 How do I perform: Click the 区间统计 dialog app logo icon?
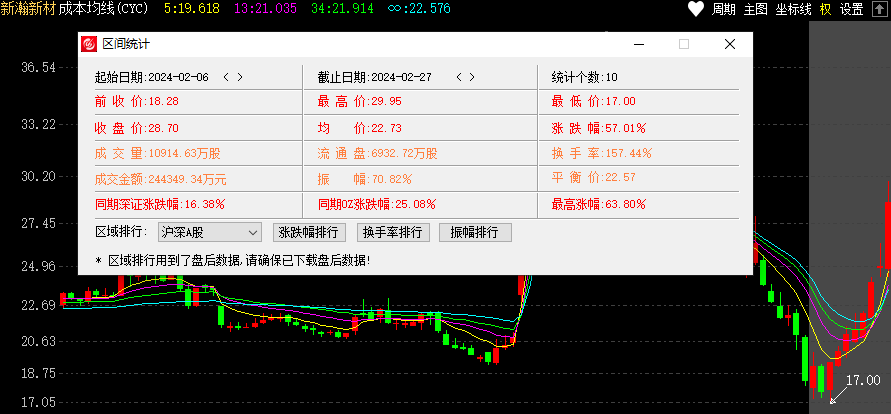coord(89,44)
